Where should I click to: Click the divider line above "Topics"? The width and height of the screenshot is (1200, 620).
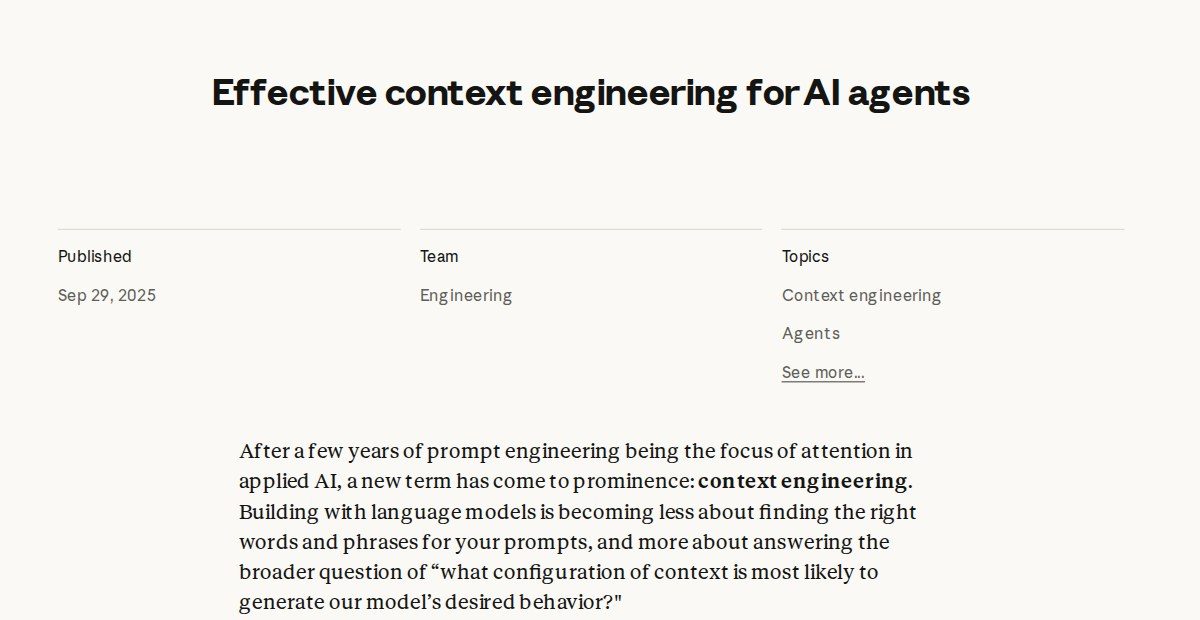click(x=953, y=229)
